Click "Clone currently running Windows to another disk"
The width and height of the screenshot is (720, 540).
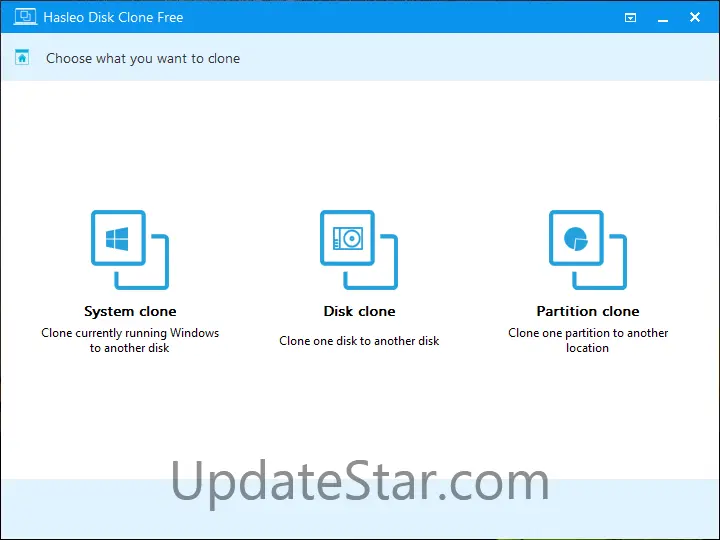[130, 340]
